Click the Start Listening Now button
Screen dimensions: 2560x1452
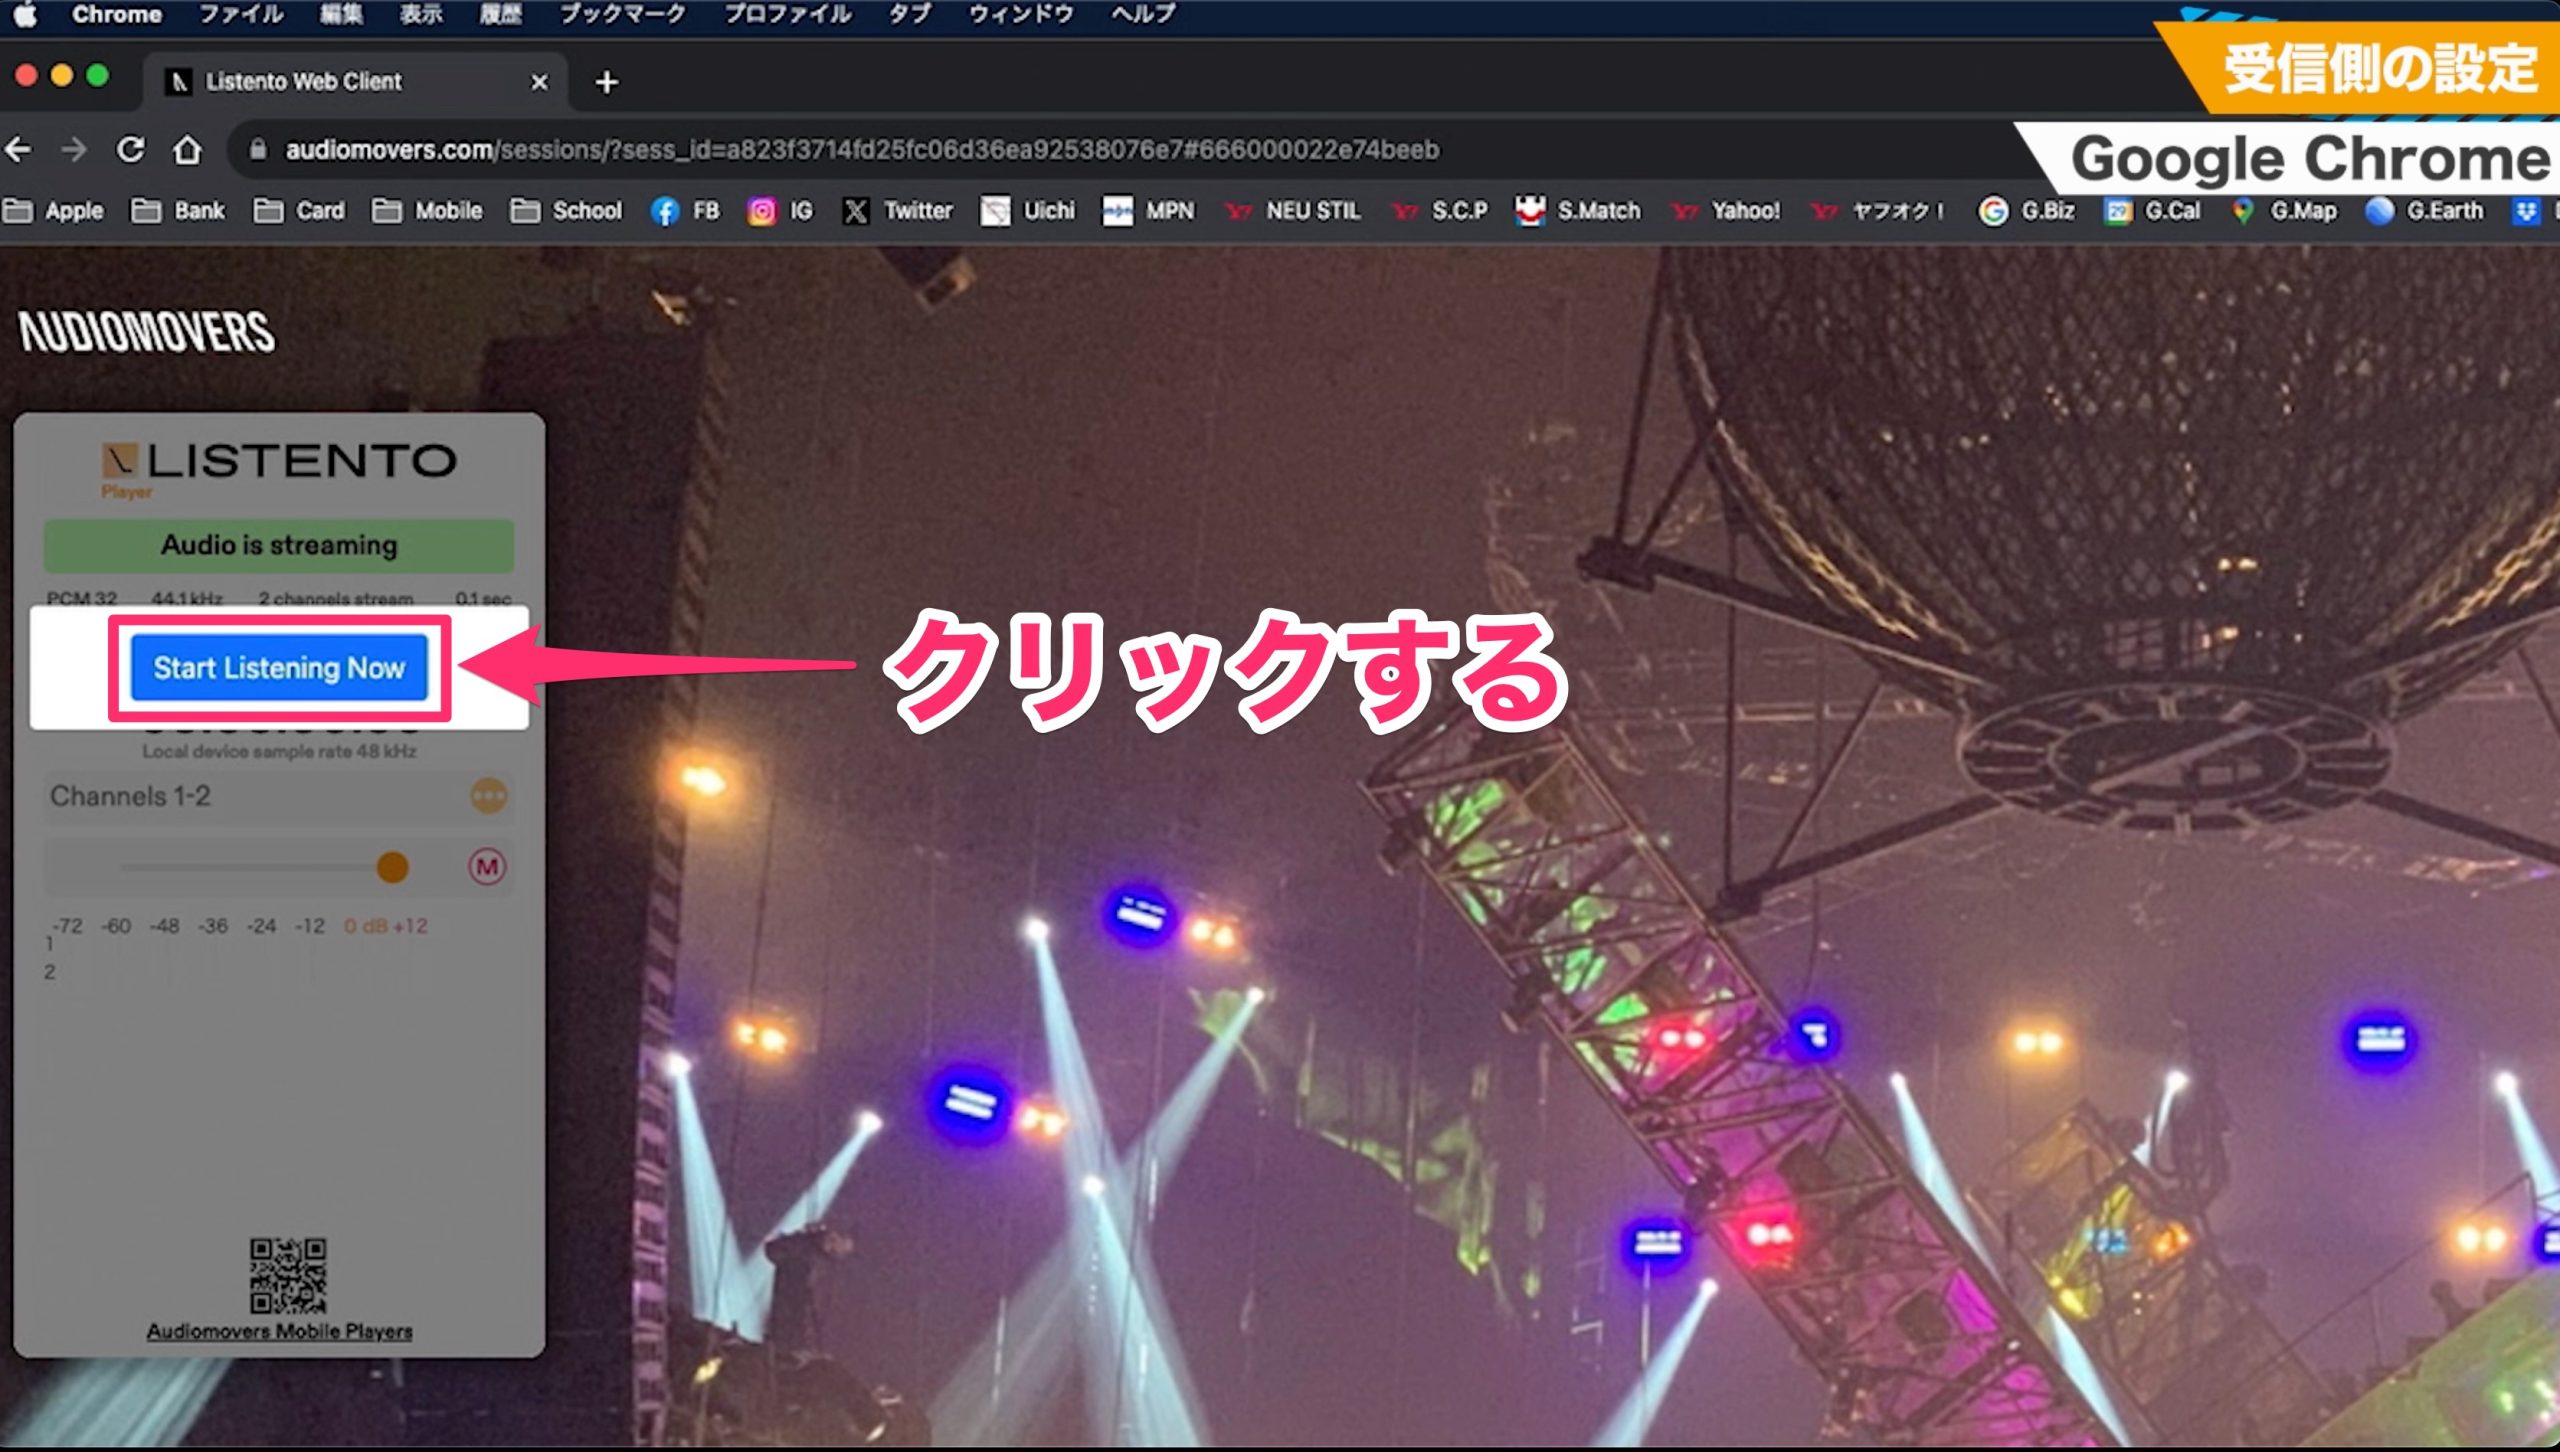click(279, 667)
